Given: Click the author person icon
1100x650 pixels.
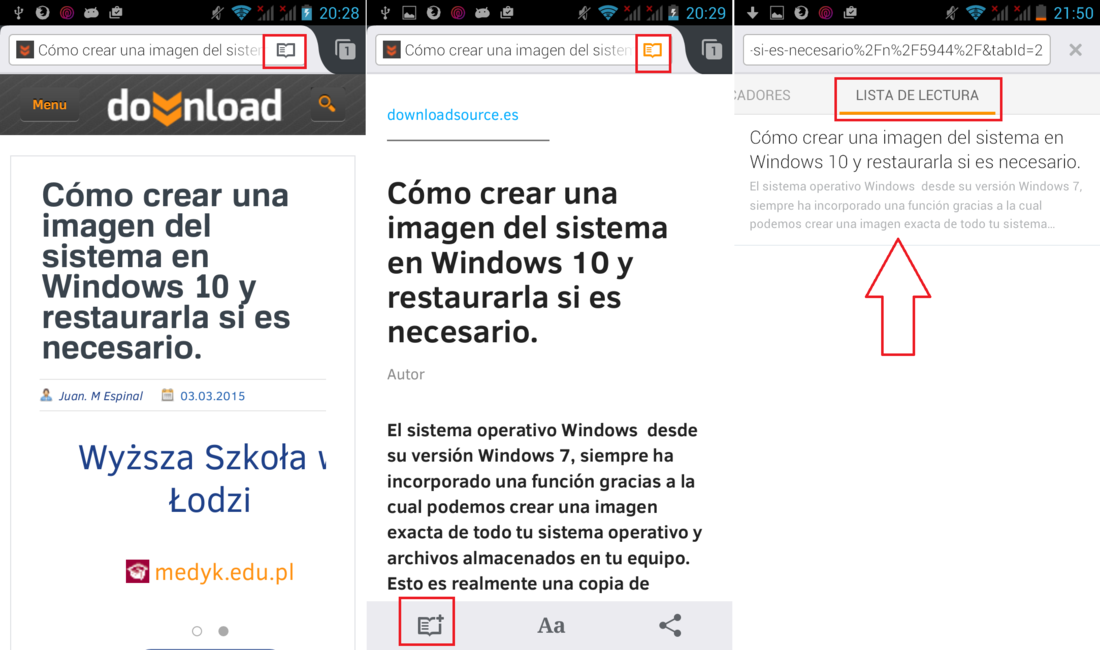Looking at the screenshot, I should [46, 395].
